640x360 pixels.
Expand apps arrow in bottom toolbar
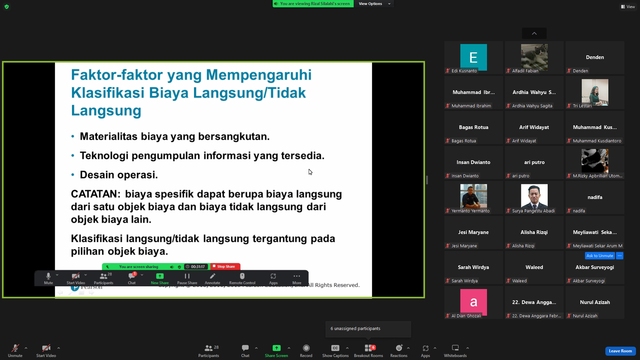click(x=435, y=348)
